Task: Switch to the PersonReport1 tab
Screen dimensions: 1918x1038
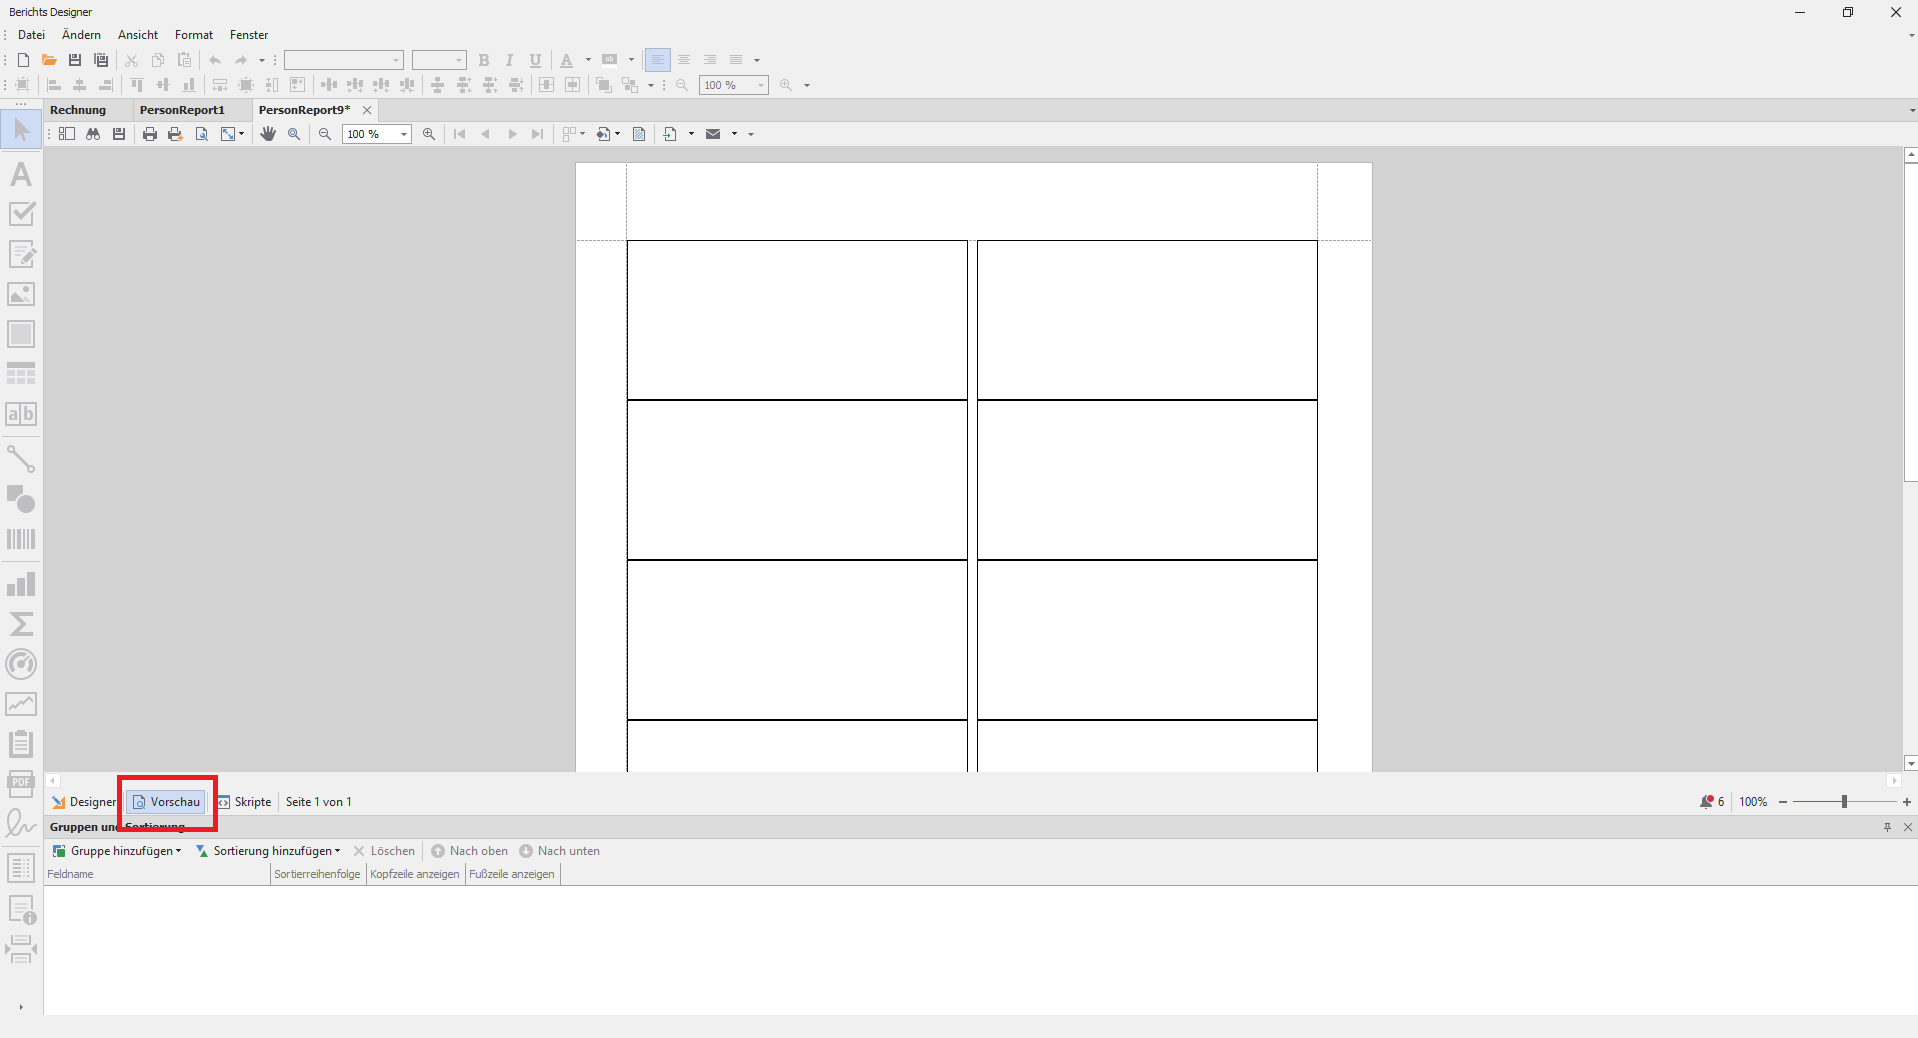Action: point(182,110)
